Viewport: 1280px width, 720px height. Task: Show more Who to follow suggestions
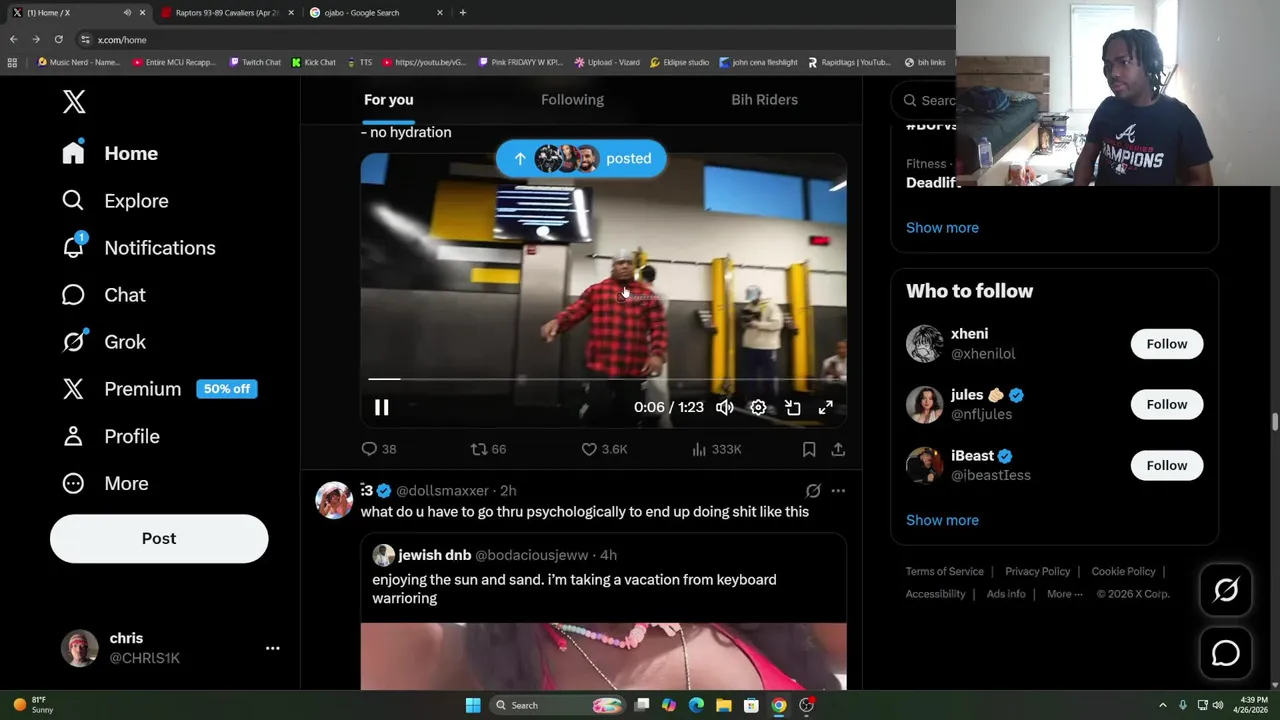tap(942, 520)
